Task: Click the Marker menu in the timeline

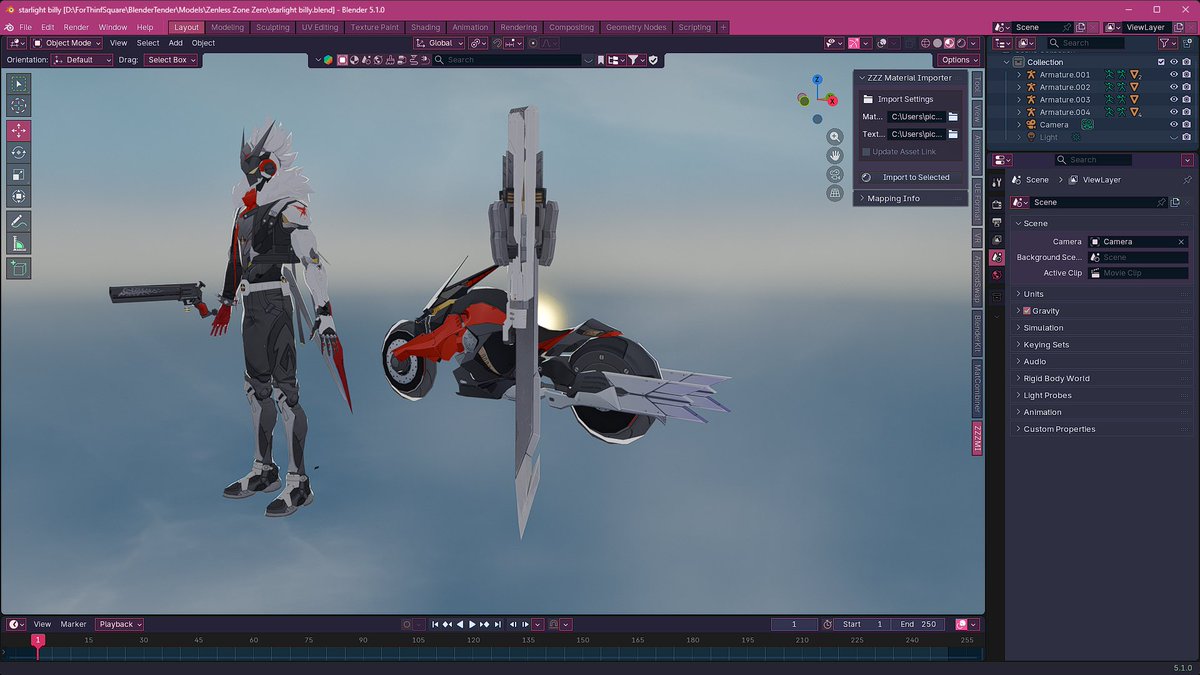Action: coord(74,624)
